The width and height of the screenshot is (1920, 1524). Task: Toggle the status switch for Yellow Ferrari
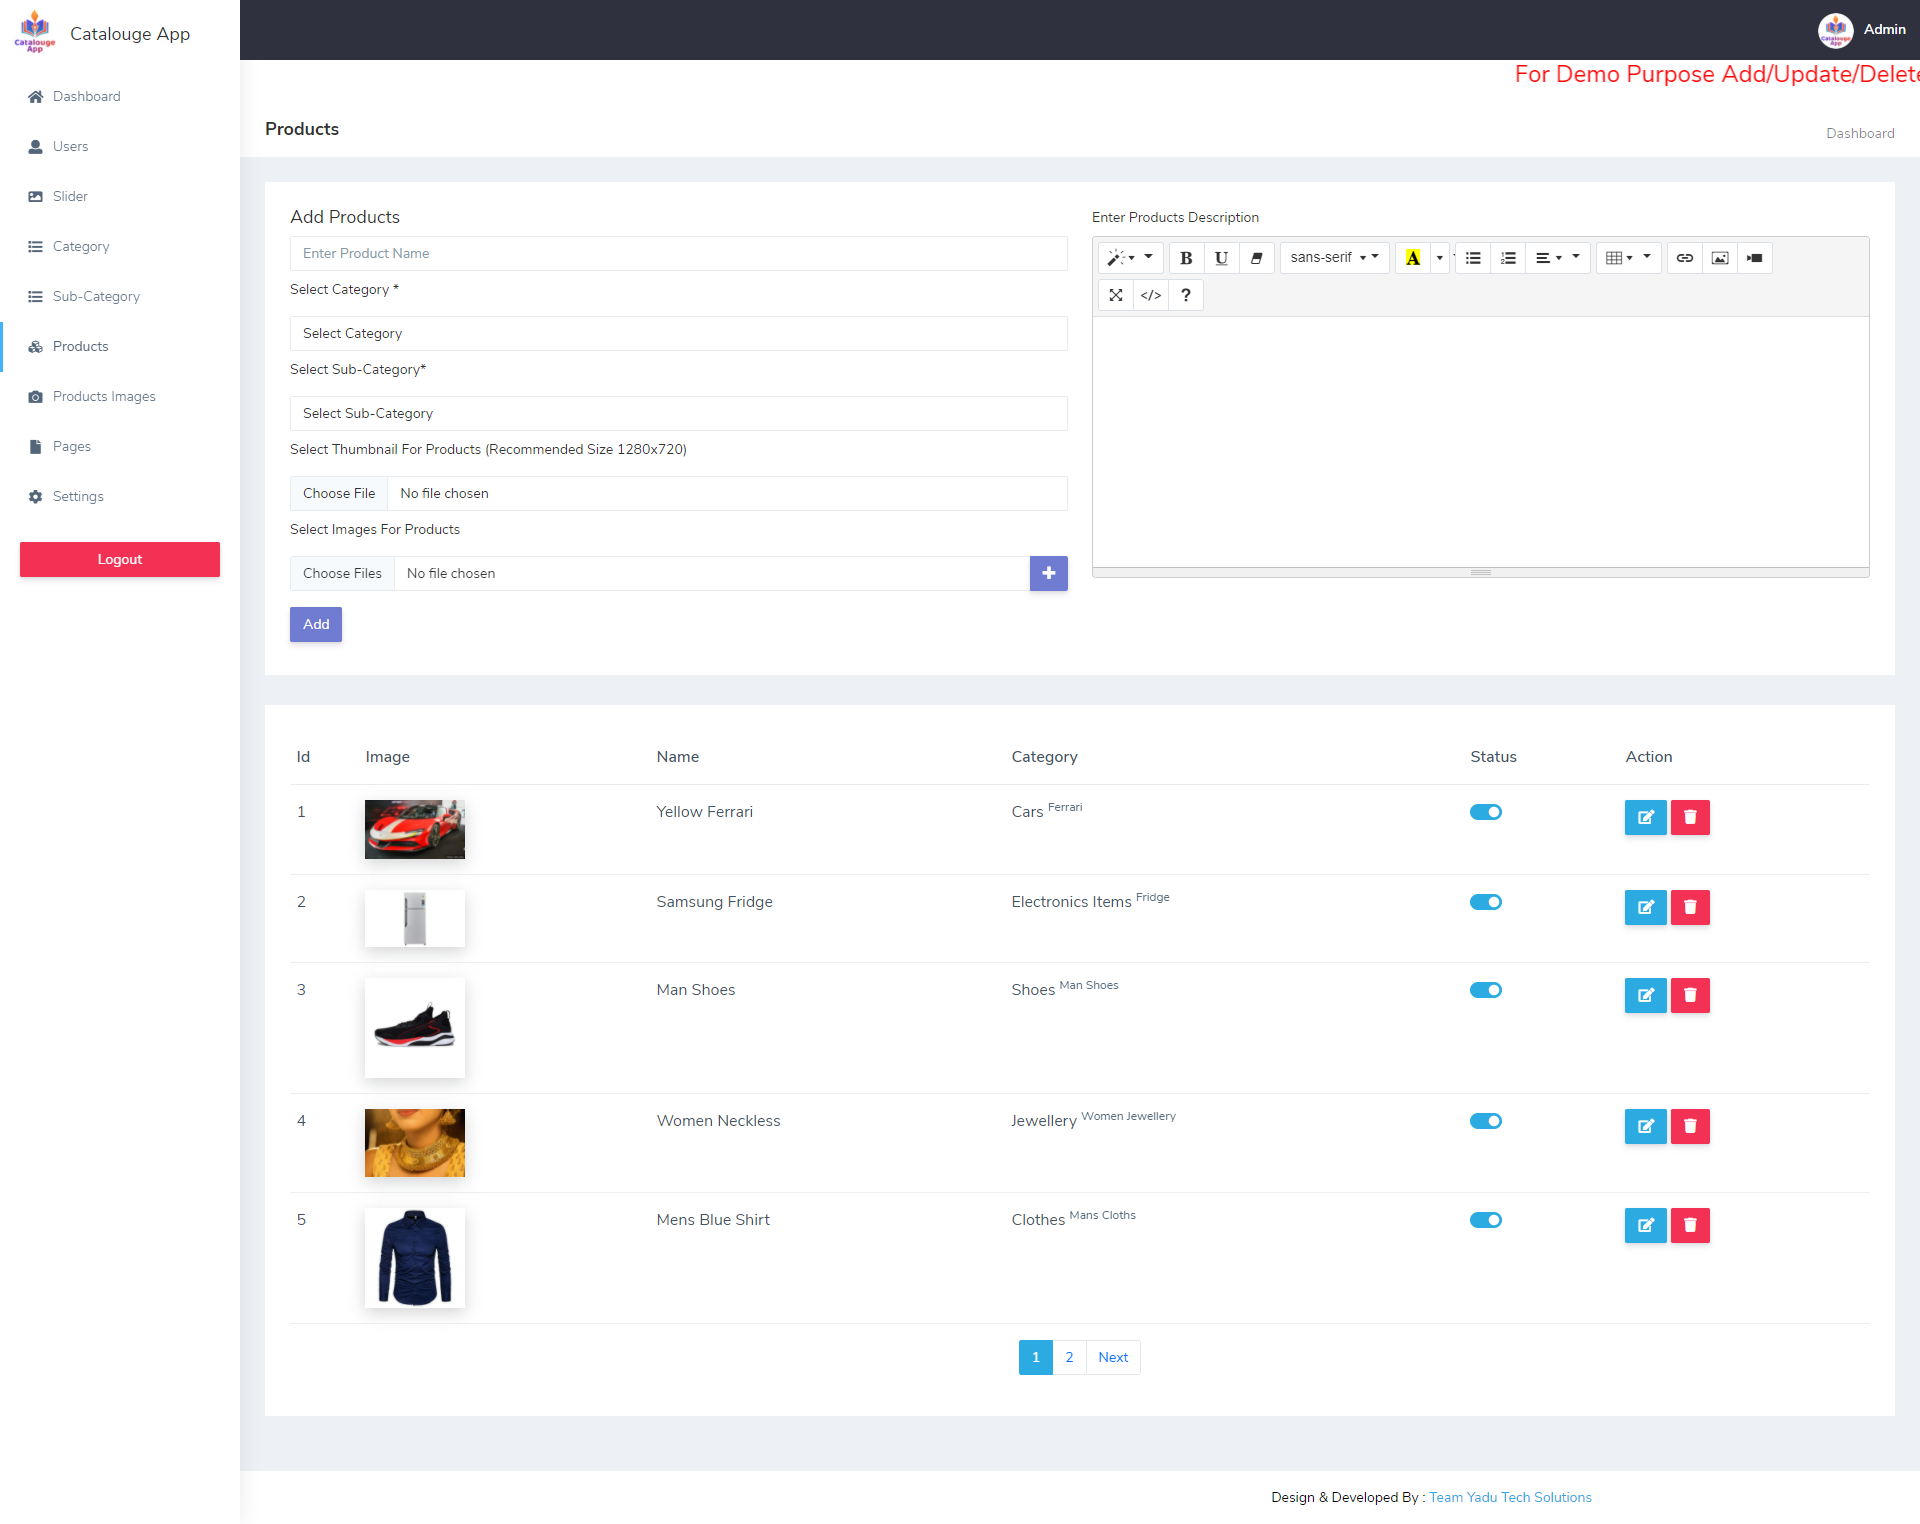(x=1485, y=812)
